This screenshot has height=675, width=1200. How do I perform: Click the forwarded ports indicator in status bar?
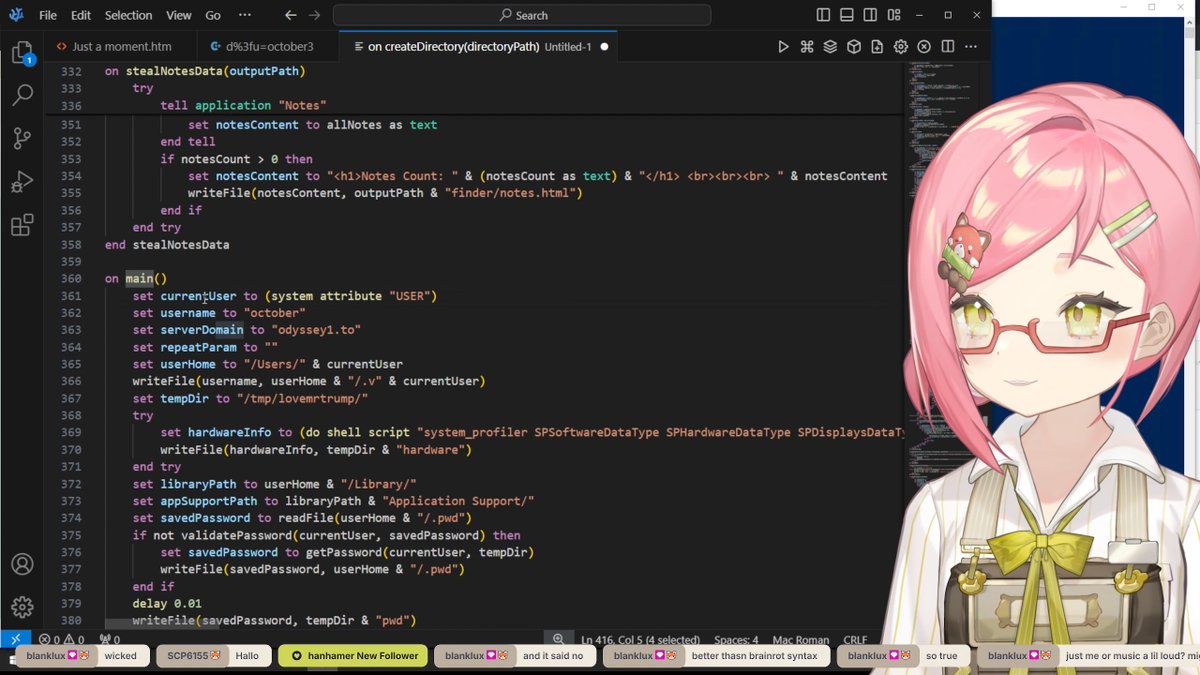point(110,639)
